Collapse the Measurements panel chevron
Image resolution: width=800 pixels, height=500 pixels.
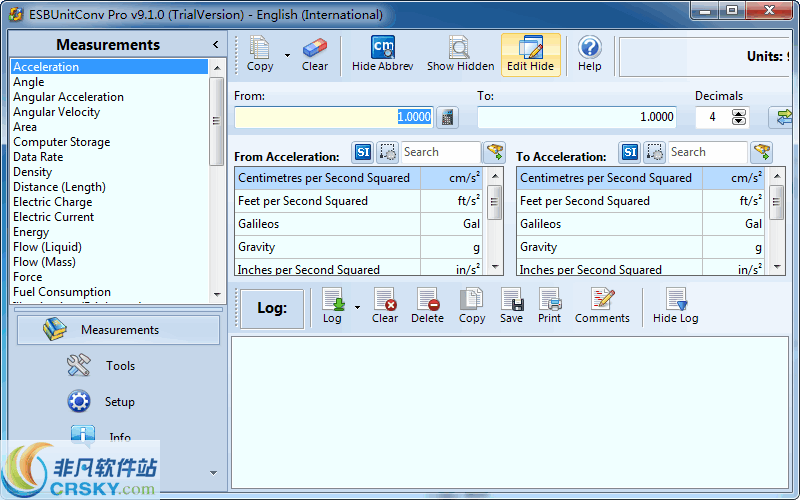(215, 45)
